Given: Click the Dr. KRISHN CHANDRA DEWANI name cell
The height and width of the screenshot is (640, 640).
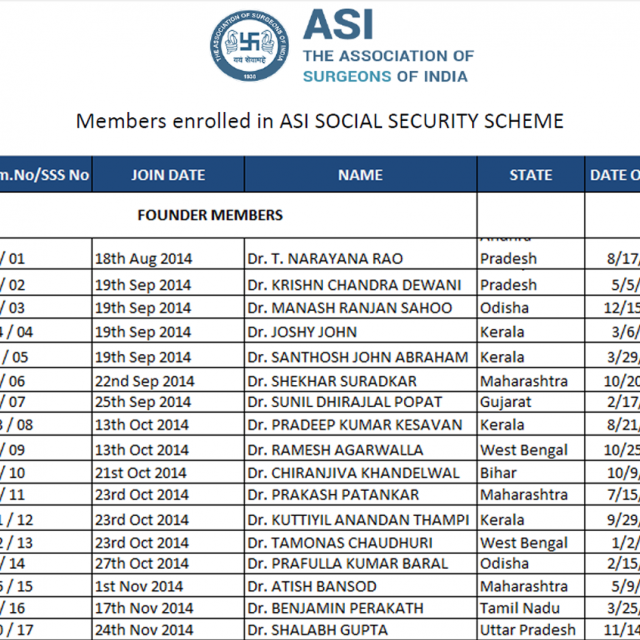Looking at the screenshot, I should pyautogui.click(x=354, y=284).
